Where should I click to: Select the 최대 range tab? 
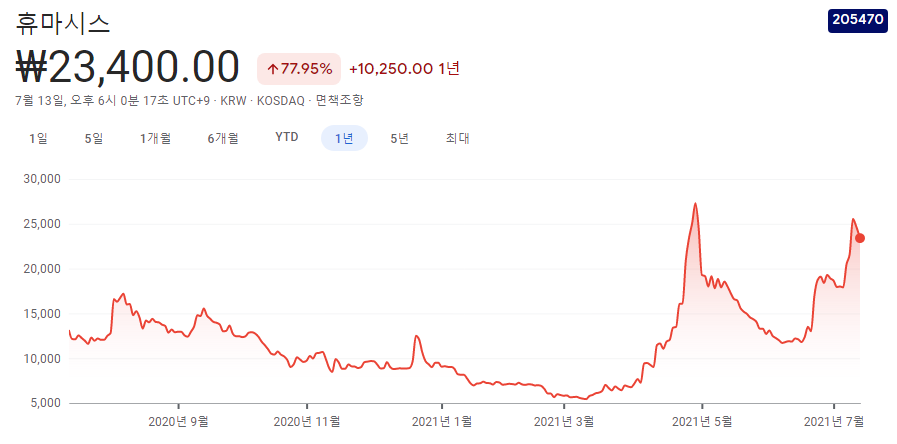458,138
